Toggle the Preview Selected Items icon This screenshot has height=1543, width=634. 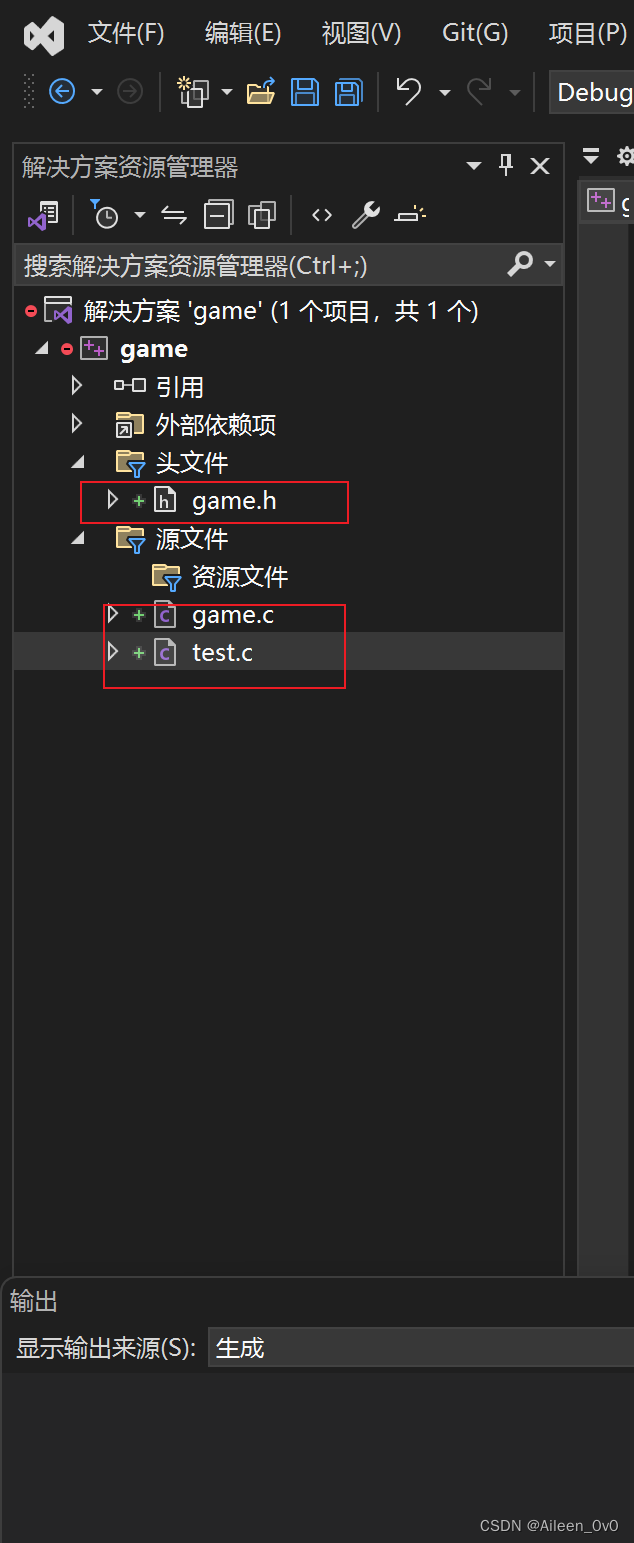pos(410,214)
